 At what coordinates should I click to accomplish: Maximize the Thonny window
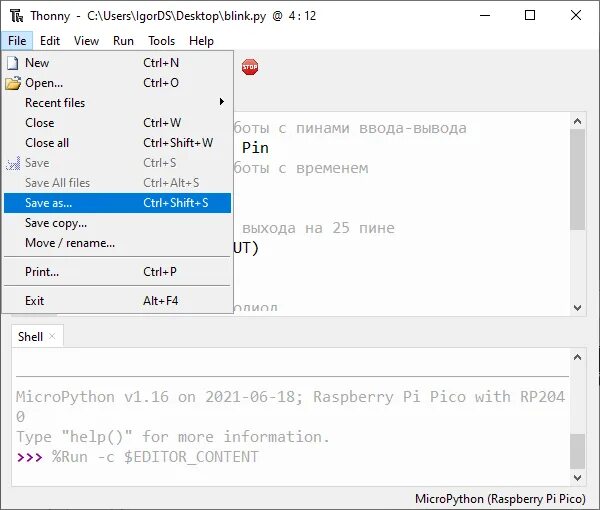point(530,15)
